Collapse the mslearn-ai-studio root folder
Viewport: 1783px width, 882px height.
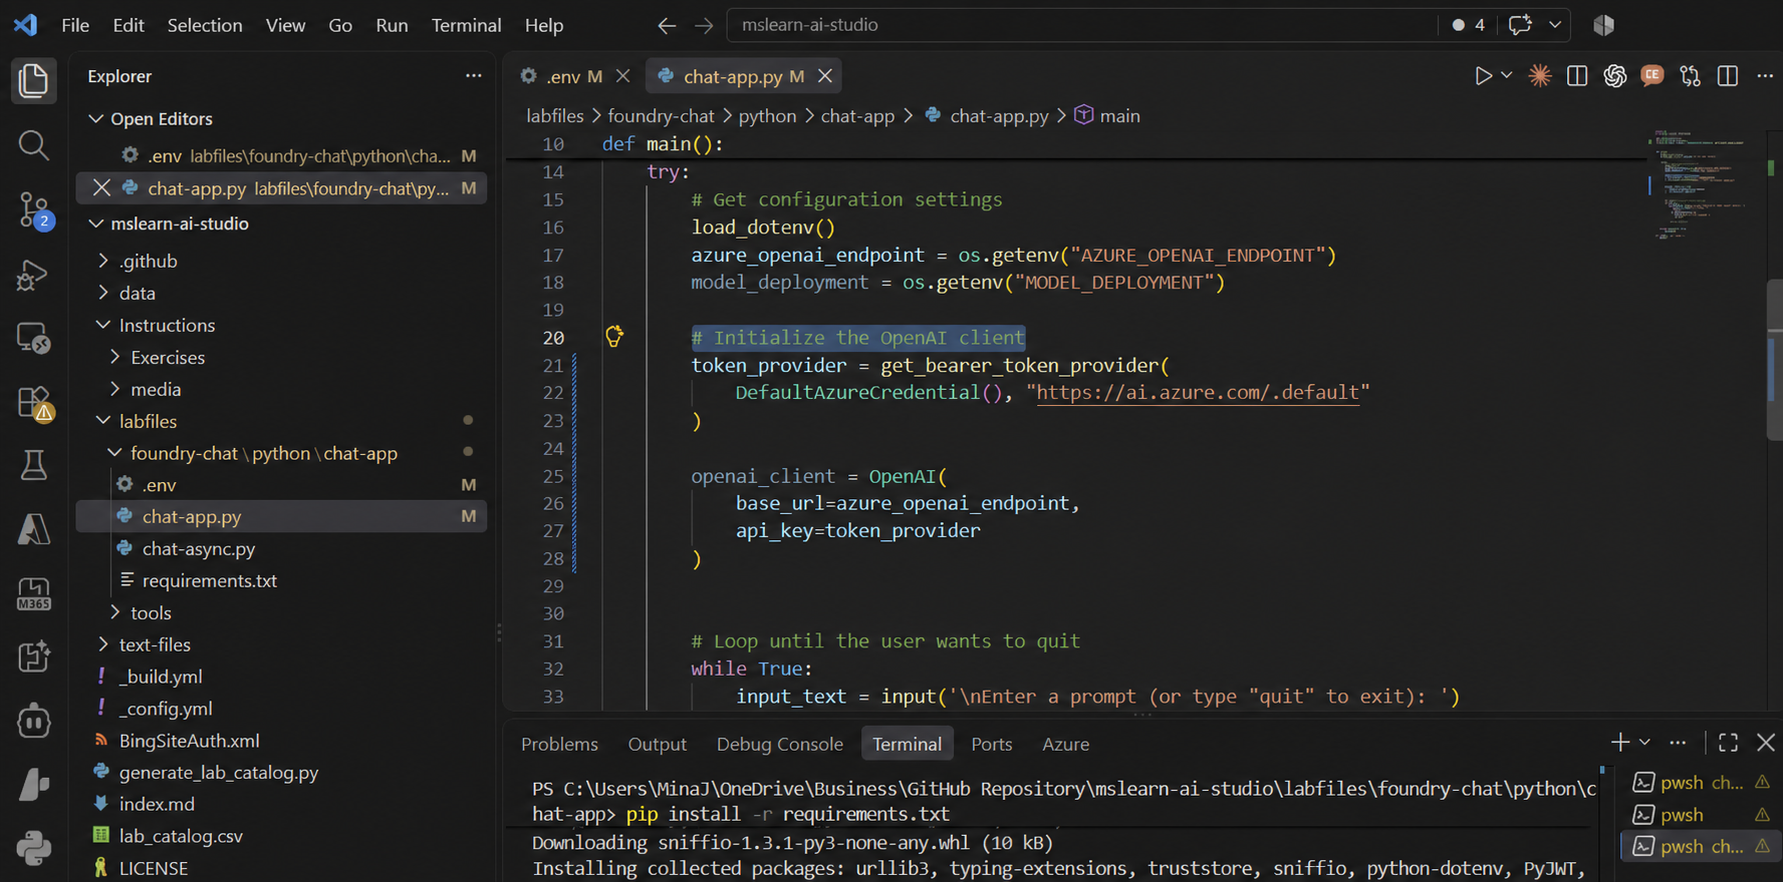[96, 223]
